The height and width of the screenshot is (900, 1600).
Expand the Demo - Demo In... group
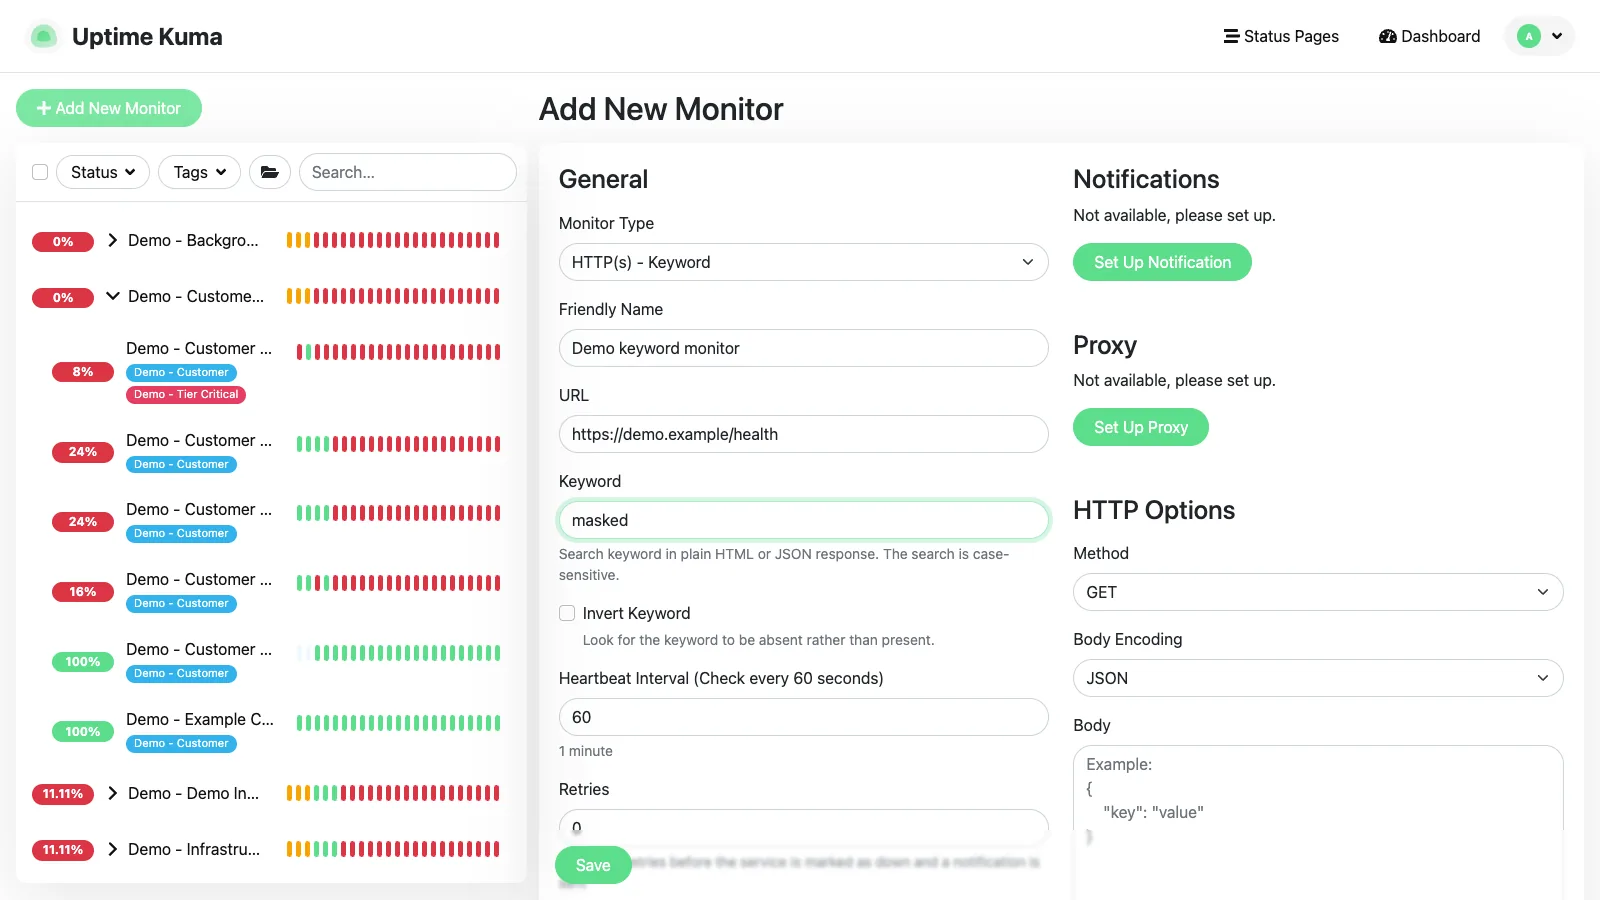click(113, 793)
